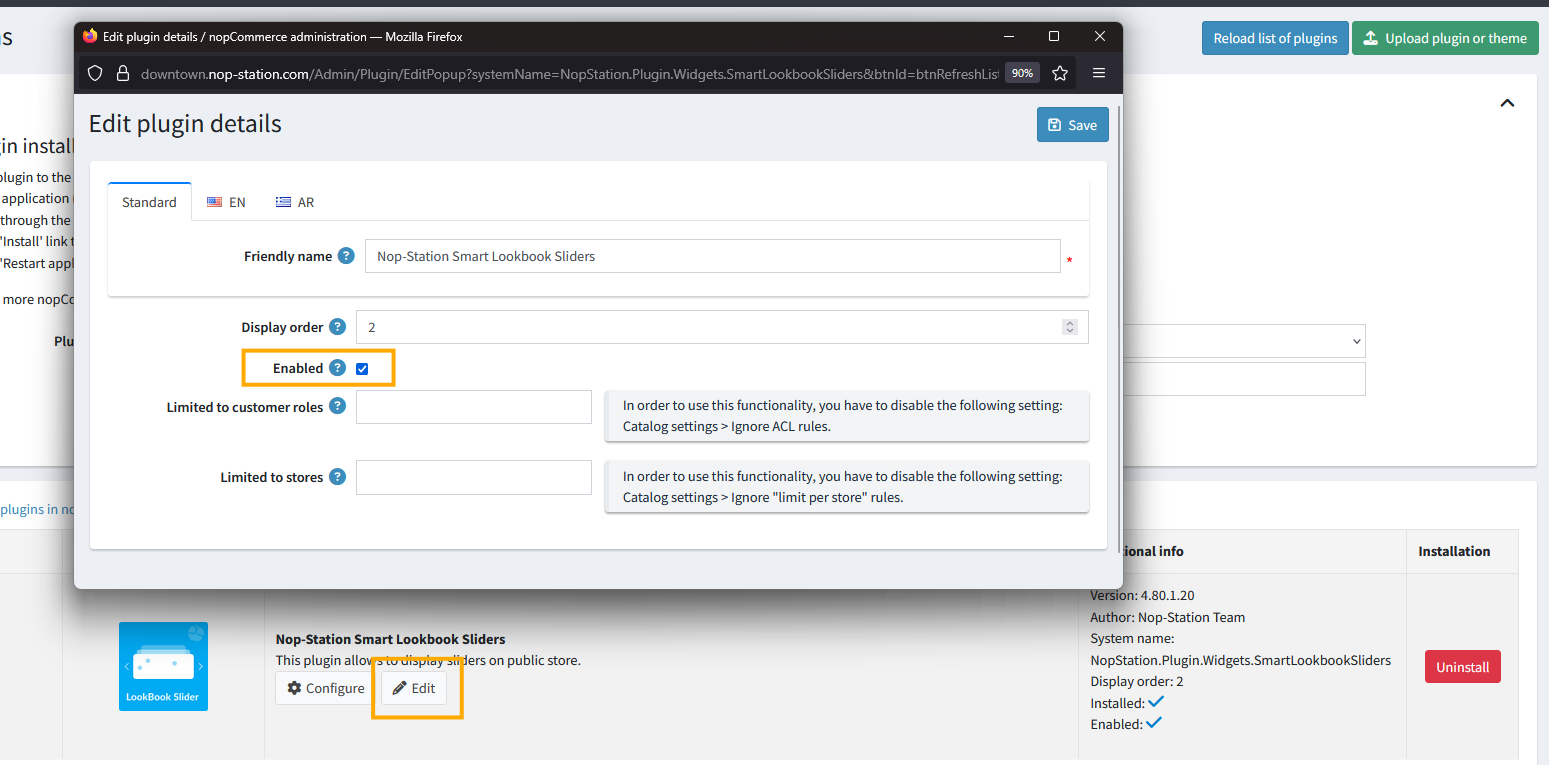Screen dimensions: 1549x765
Task: Toggle the Enabled checkbox
Action: pos(362,369)
